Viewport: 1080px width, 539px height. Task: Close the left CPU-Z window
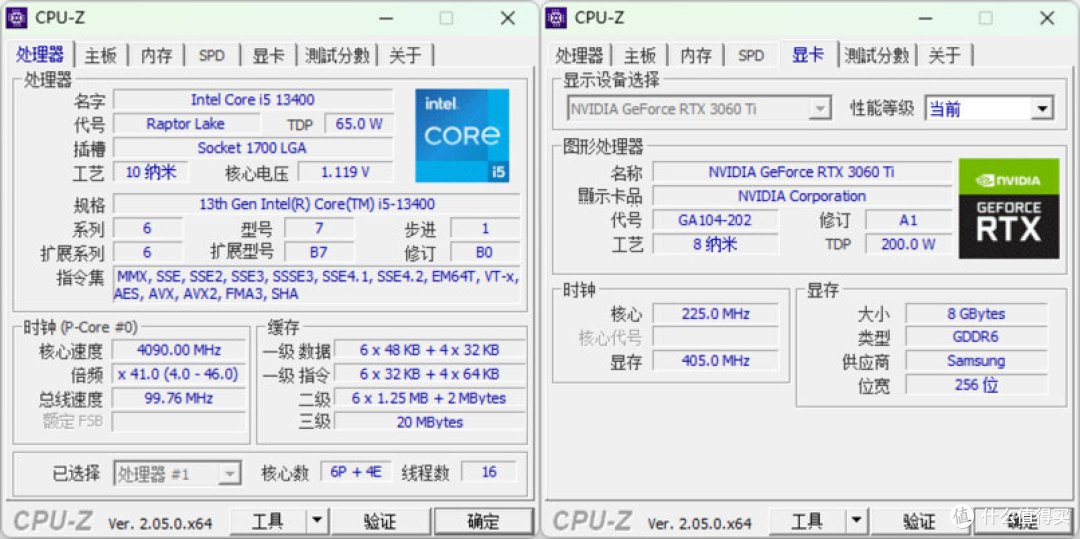click(x=508, y=18)
